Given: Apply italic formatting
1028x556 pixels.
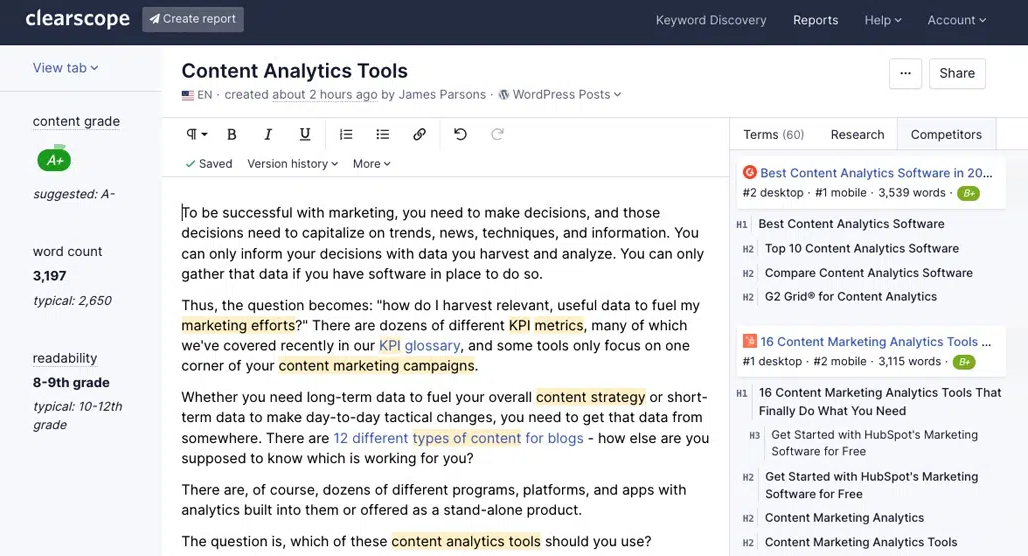Looking at the screenshot, I should [267, 134].
